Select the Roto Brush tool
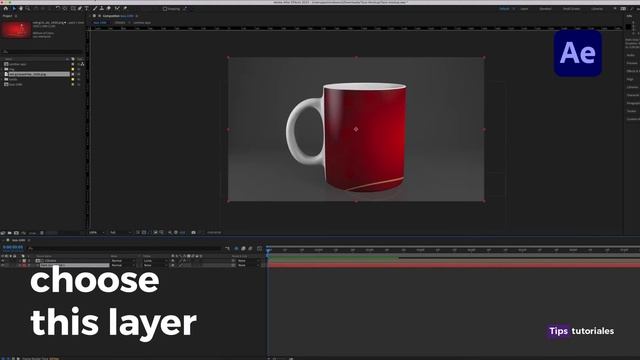This screenshot has width=640, height=360. 117,8
